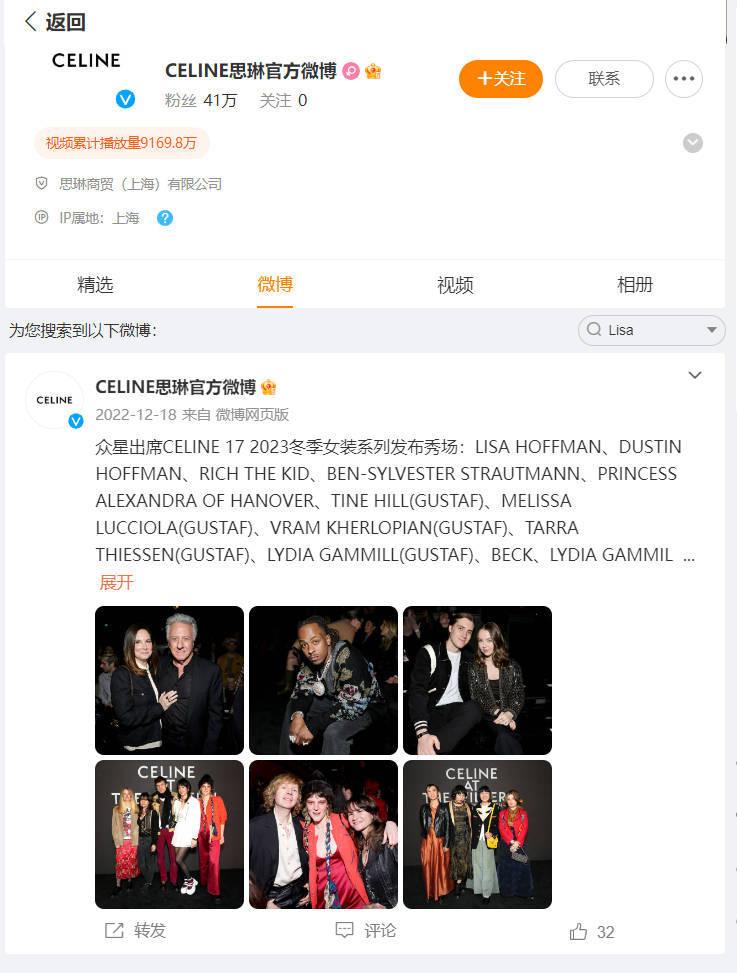Open the three-dot more options menu

(x=684, y=79)
